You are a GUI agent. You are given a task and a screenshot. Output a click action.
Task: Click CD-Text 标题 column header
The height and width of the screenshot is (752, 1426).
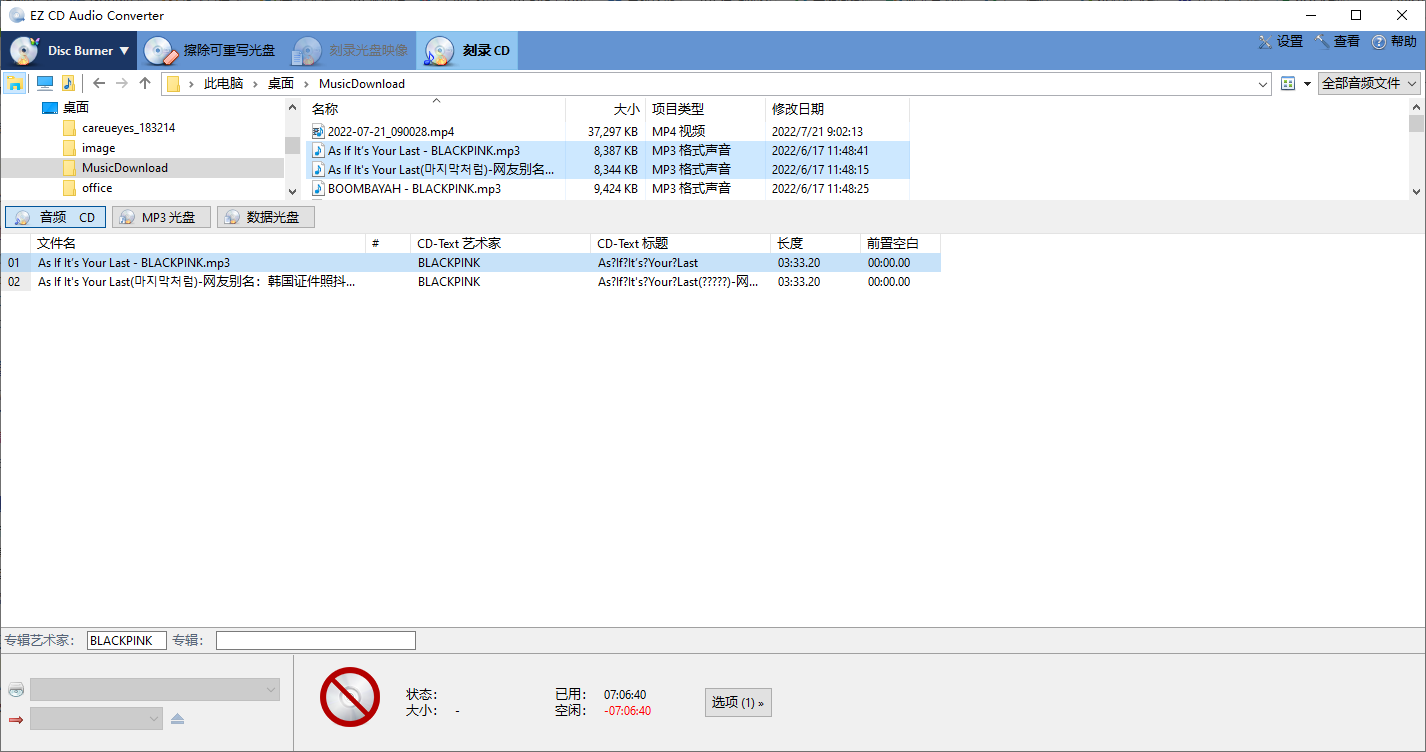pyautogui.click(x=680, y=243)
